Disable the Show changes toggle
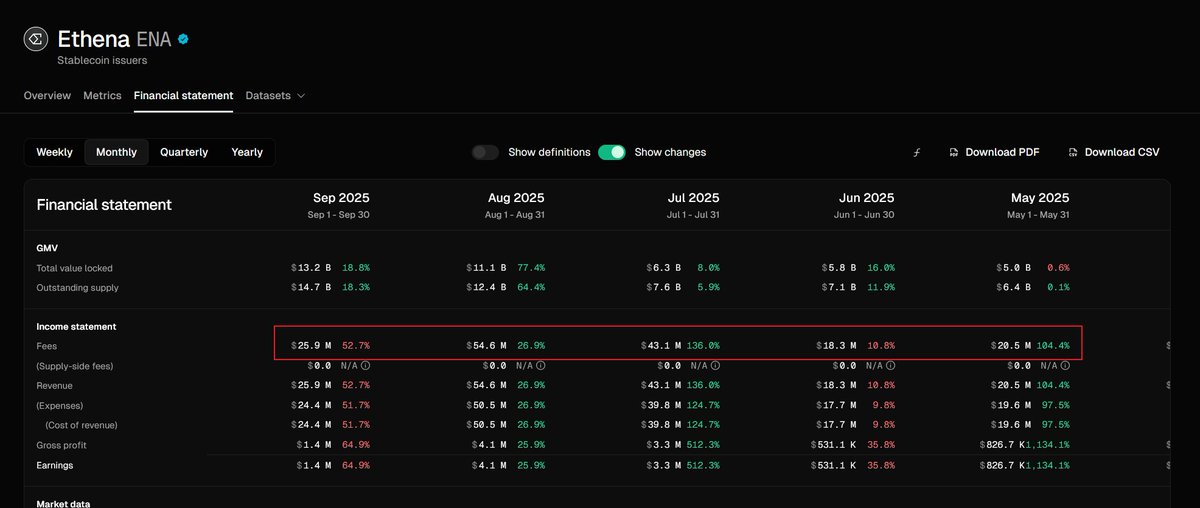 point(611,152)
